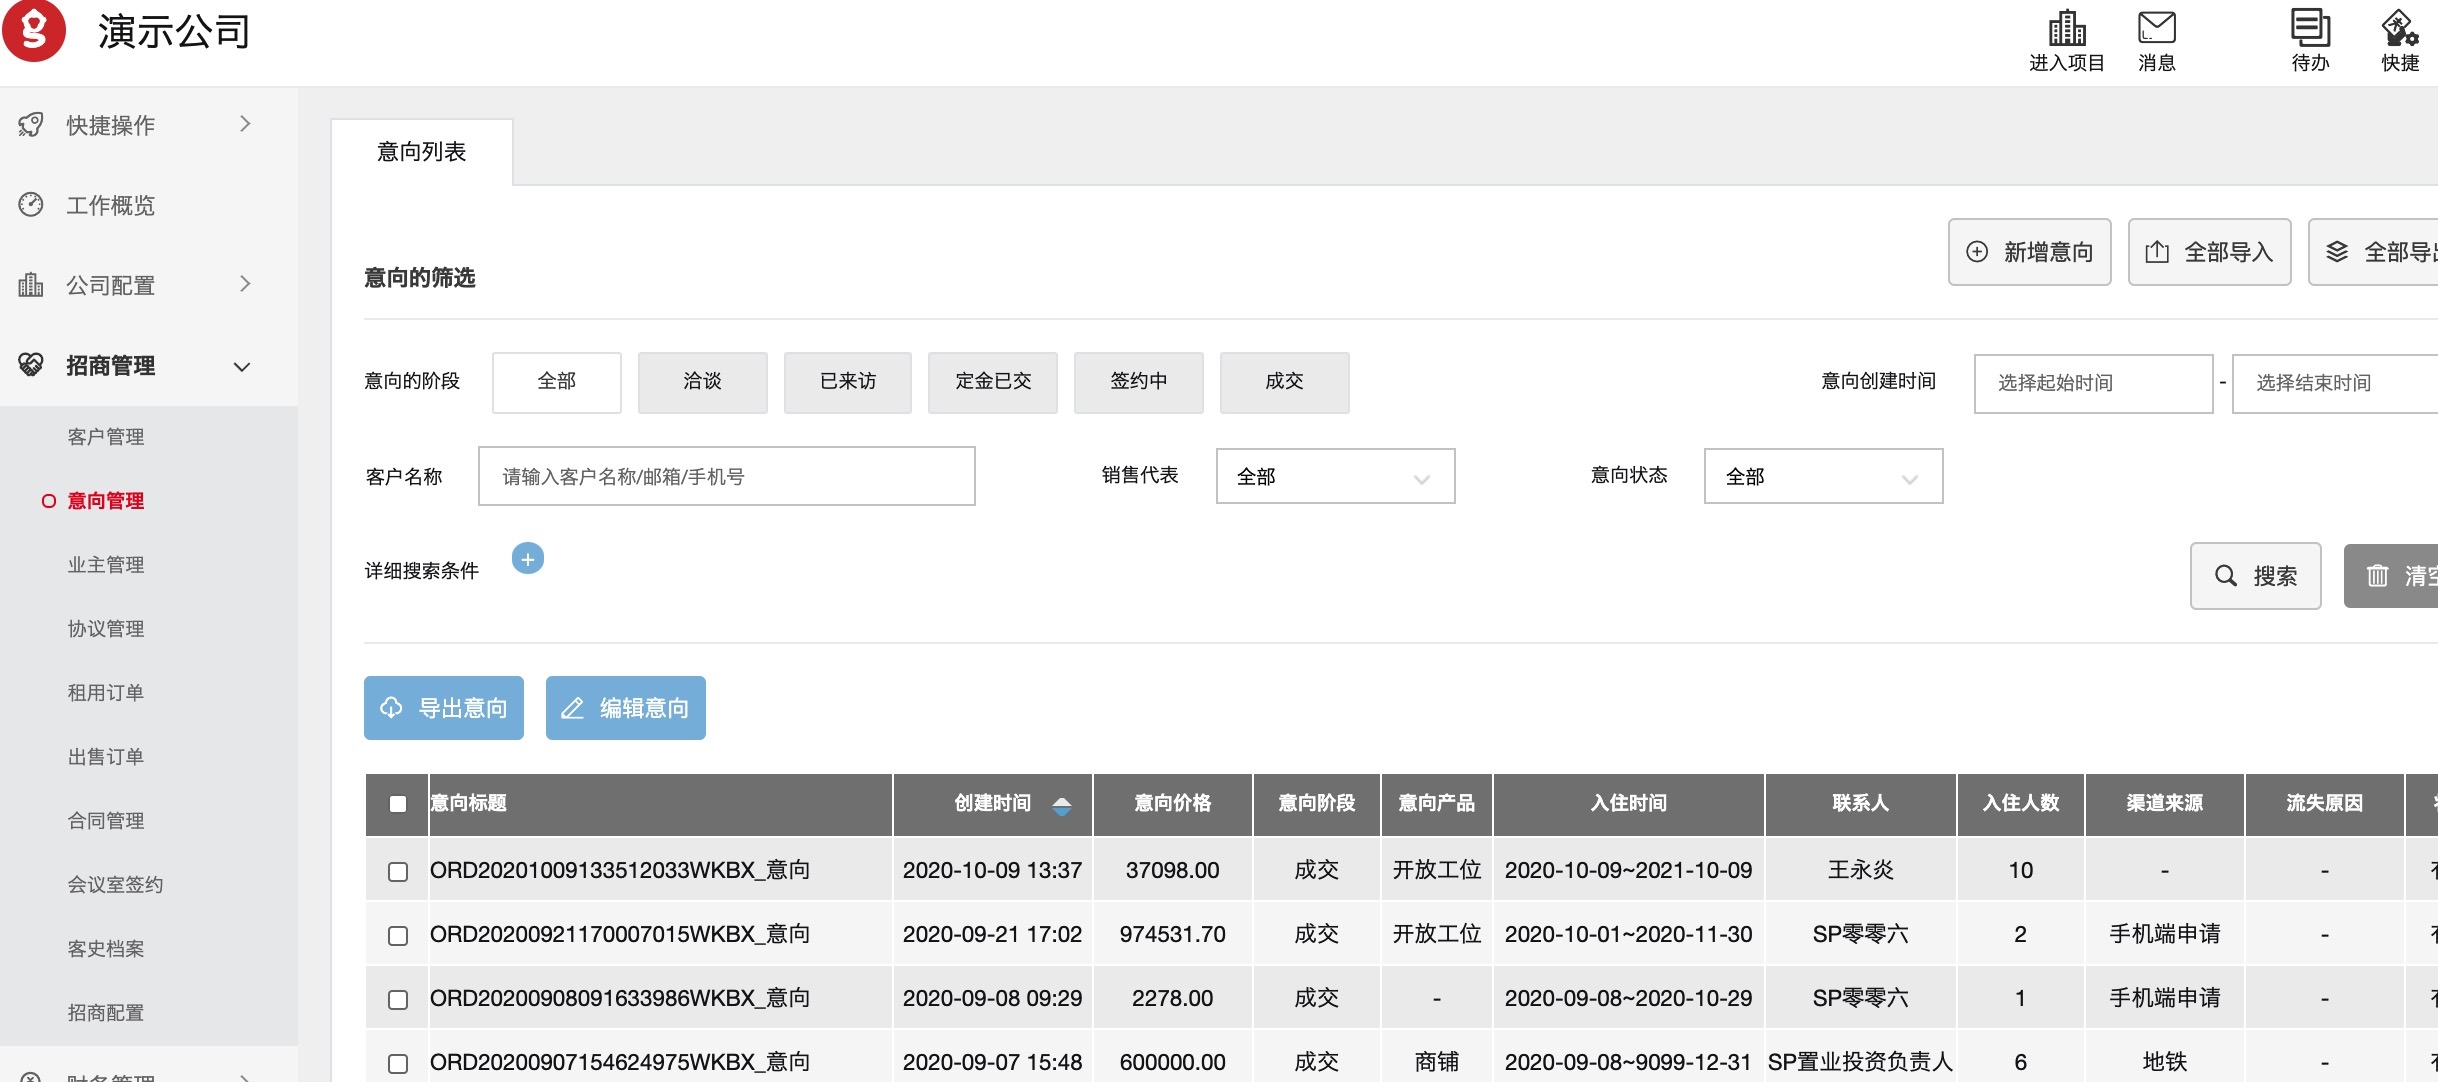This screenshot has height=1082, width=2438.
Task: Filter by the 洽谈 stage
Action: pyautogui.click(x=702, y=382)
